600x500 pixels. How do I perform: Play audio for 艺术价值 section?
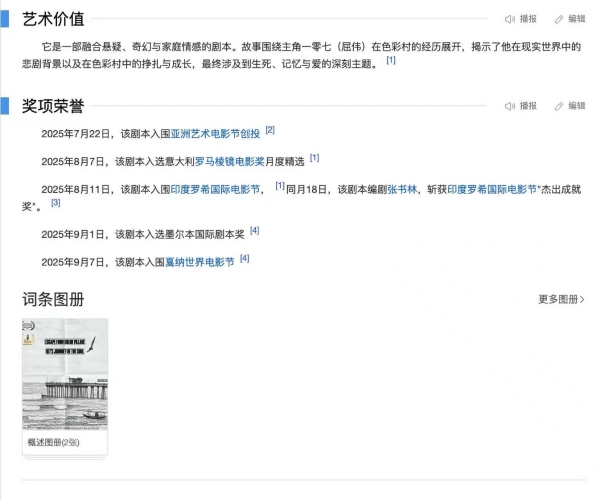[x=521, y=19]
